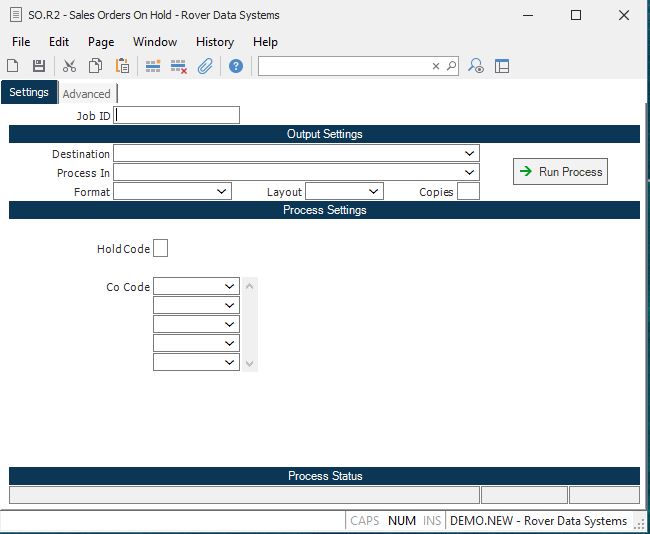
Task: Clear the toolbar search box with X
Action: [436, 66]
